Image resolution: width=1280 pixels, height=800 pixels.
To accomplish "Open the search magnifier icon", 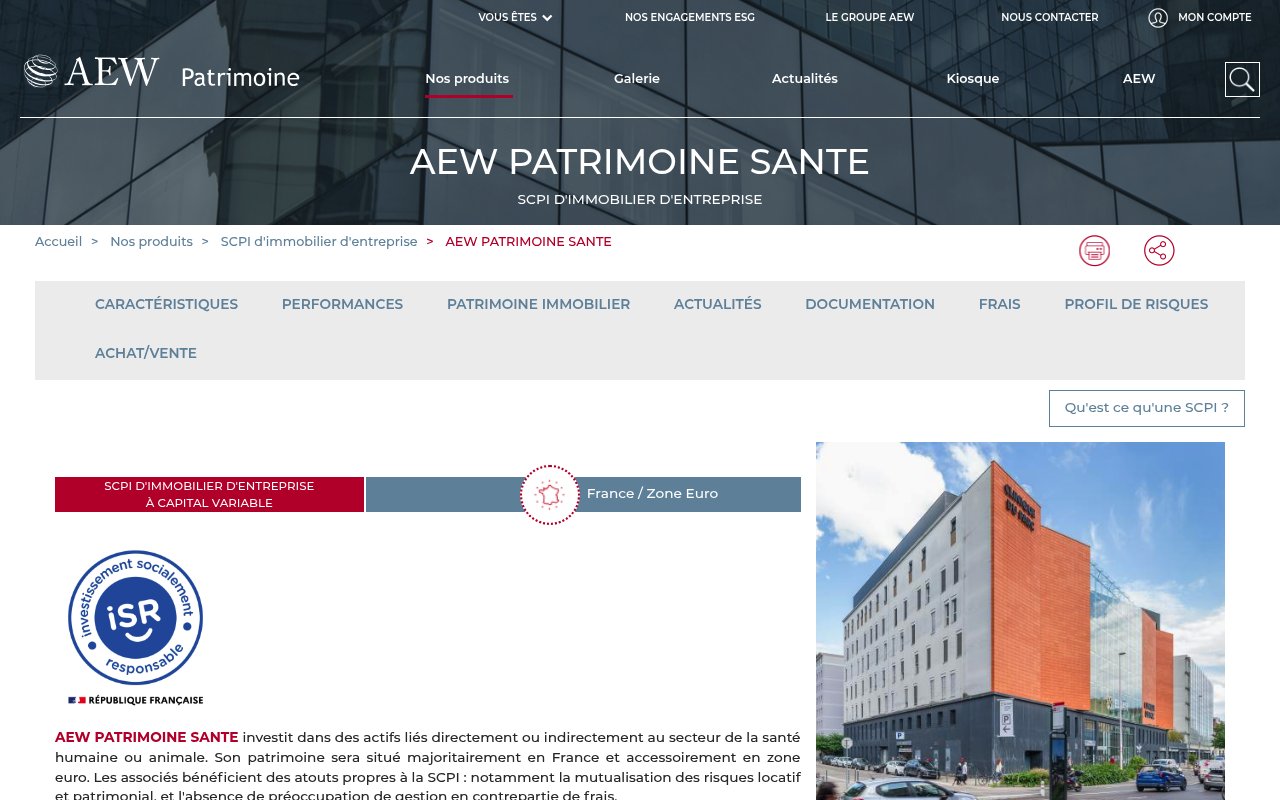I will point(1242,79).
